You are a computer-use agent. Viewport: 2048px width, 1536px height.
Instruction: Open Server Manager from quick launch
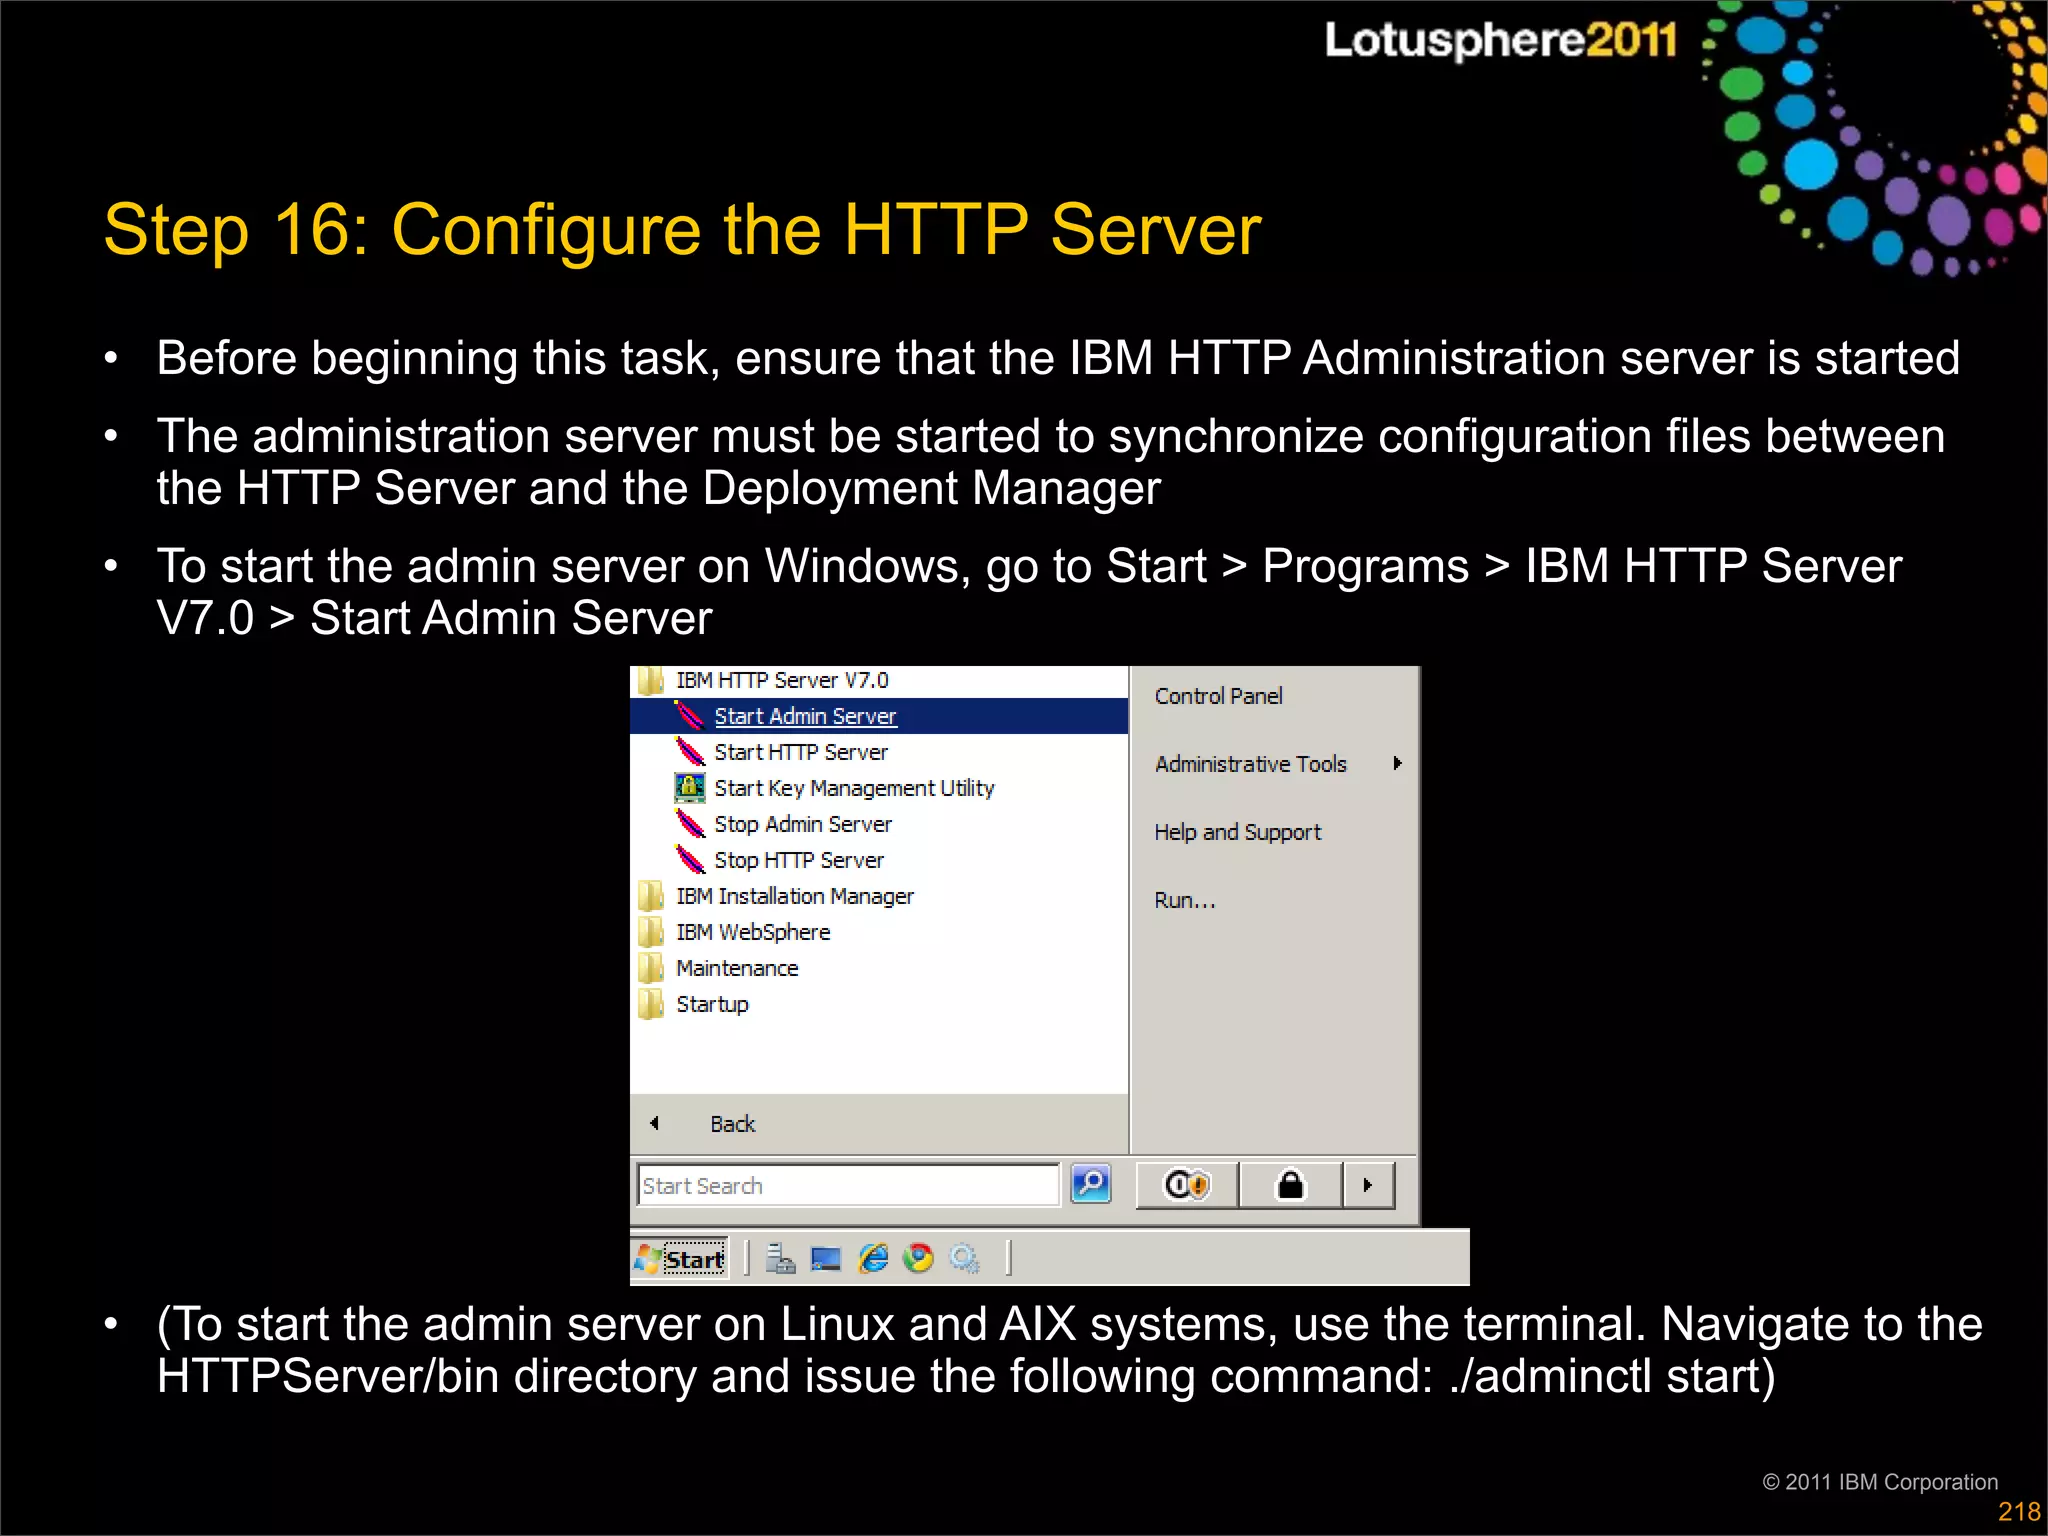click(780, 1258)
